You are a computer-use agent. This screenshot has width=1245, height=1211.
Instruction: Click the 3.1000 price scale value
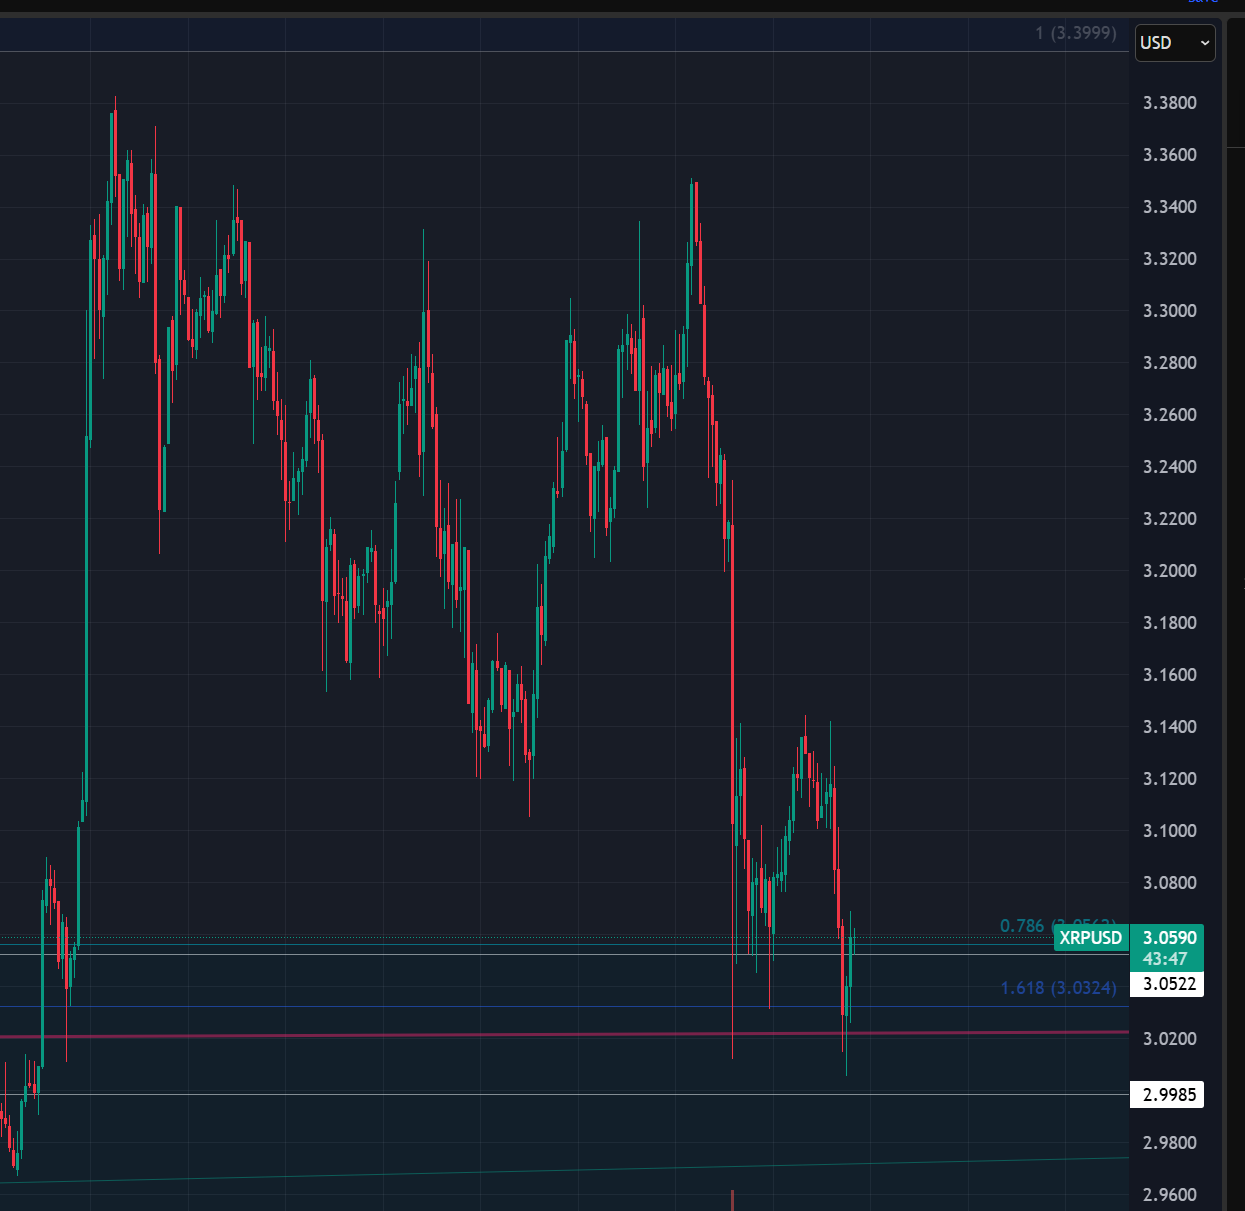[1170, 831]
